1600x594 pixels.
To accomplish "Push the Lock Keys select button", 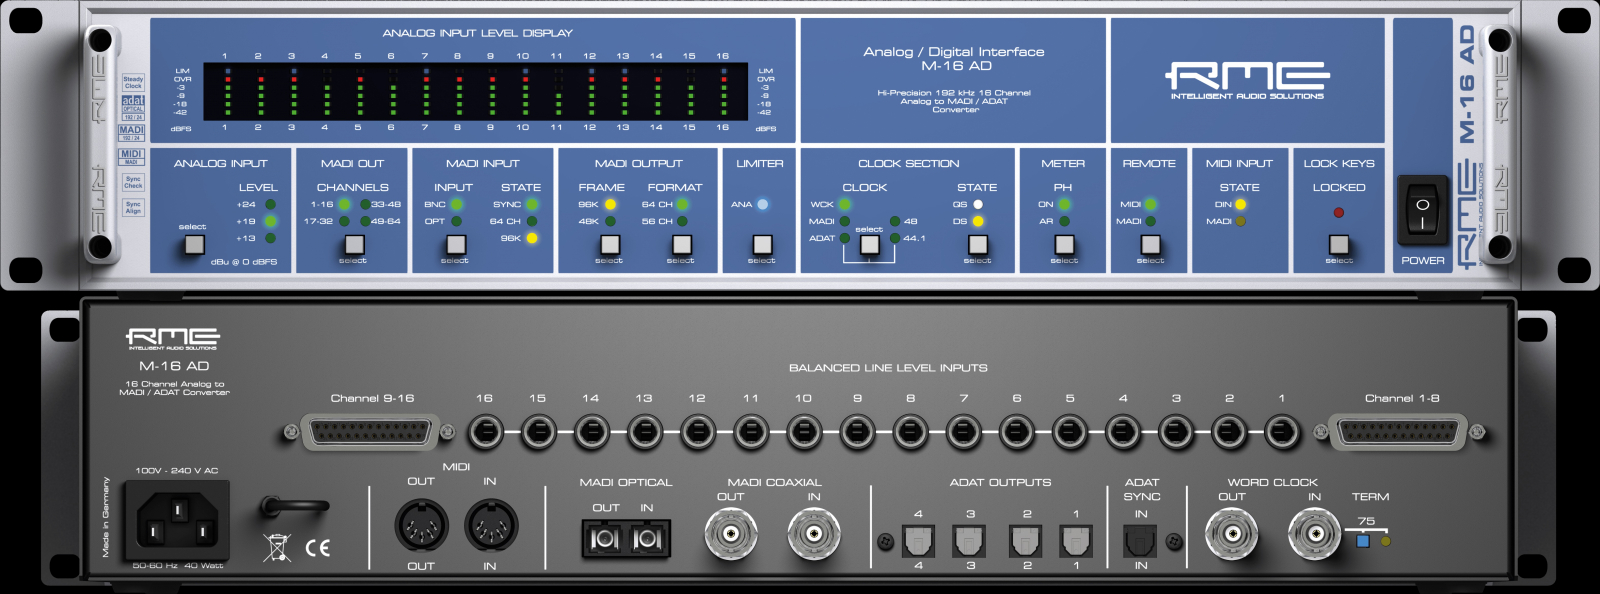I will [x=1339, y=243].
